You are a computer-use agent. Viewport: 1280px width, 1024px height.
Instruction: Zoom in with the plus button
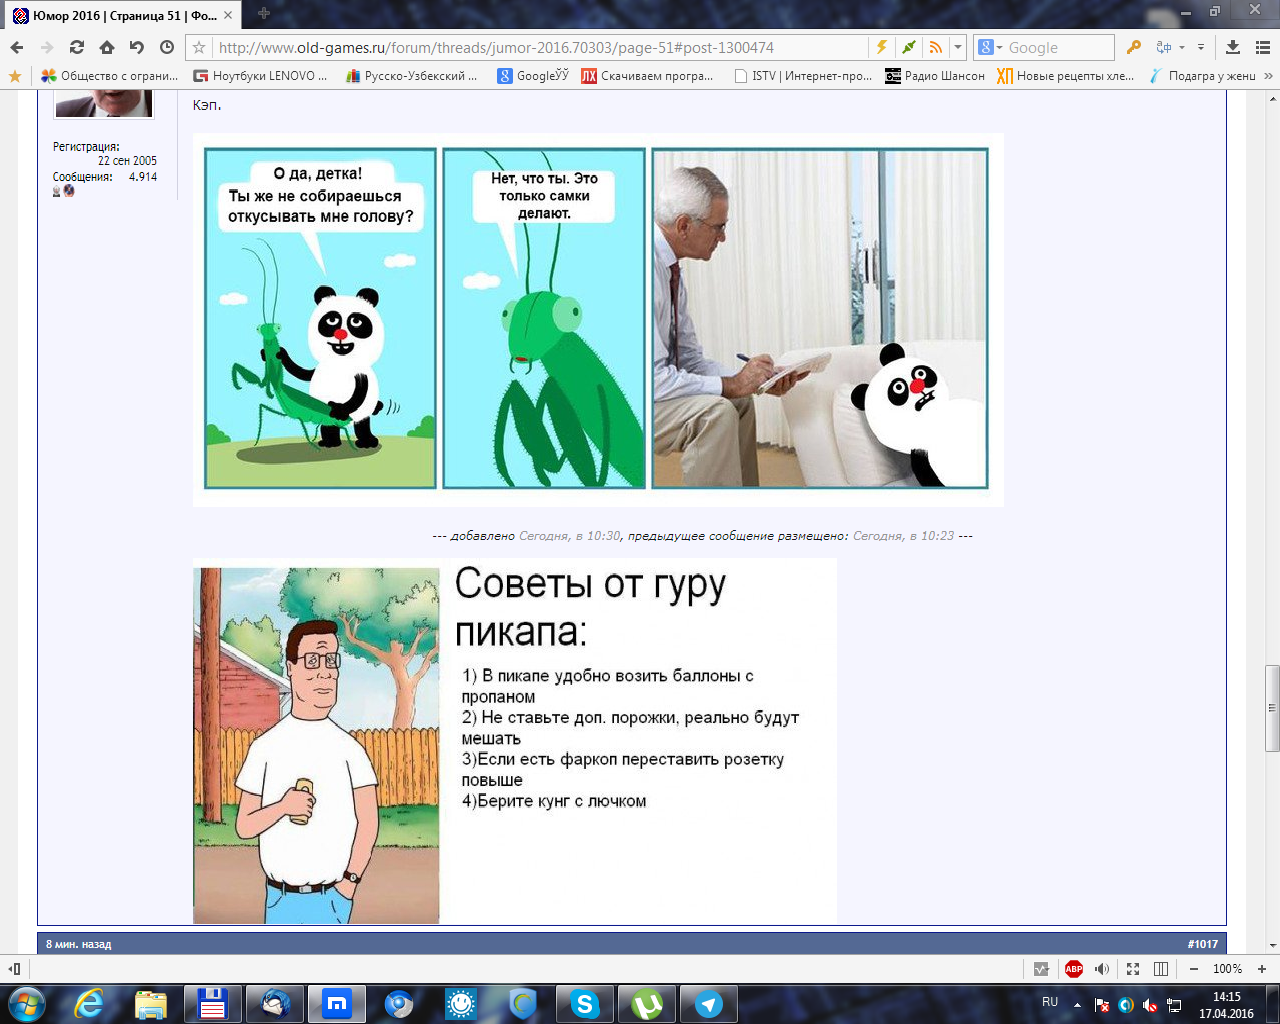click(1262, 969)
